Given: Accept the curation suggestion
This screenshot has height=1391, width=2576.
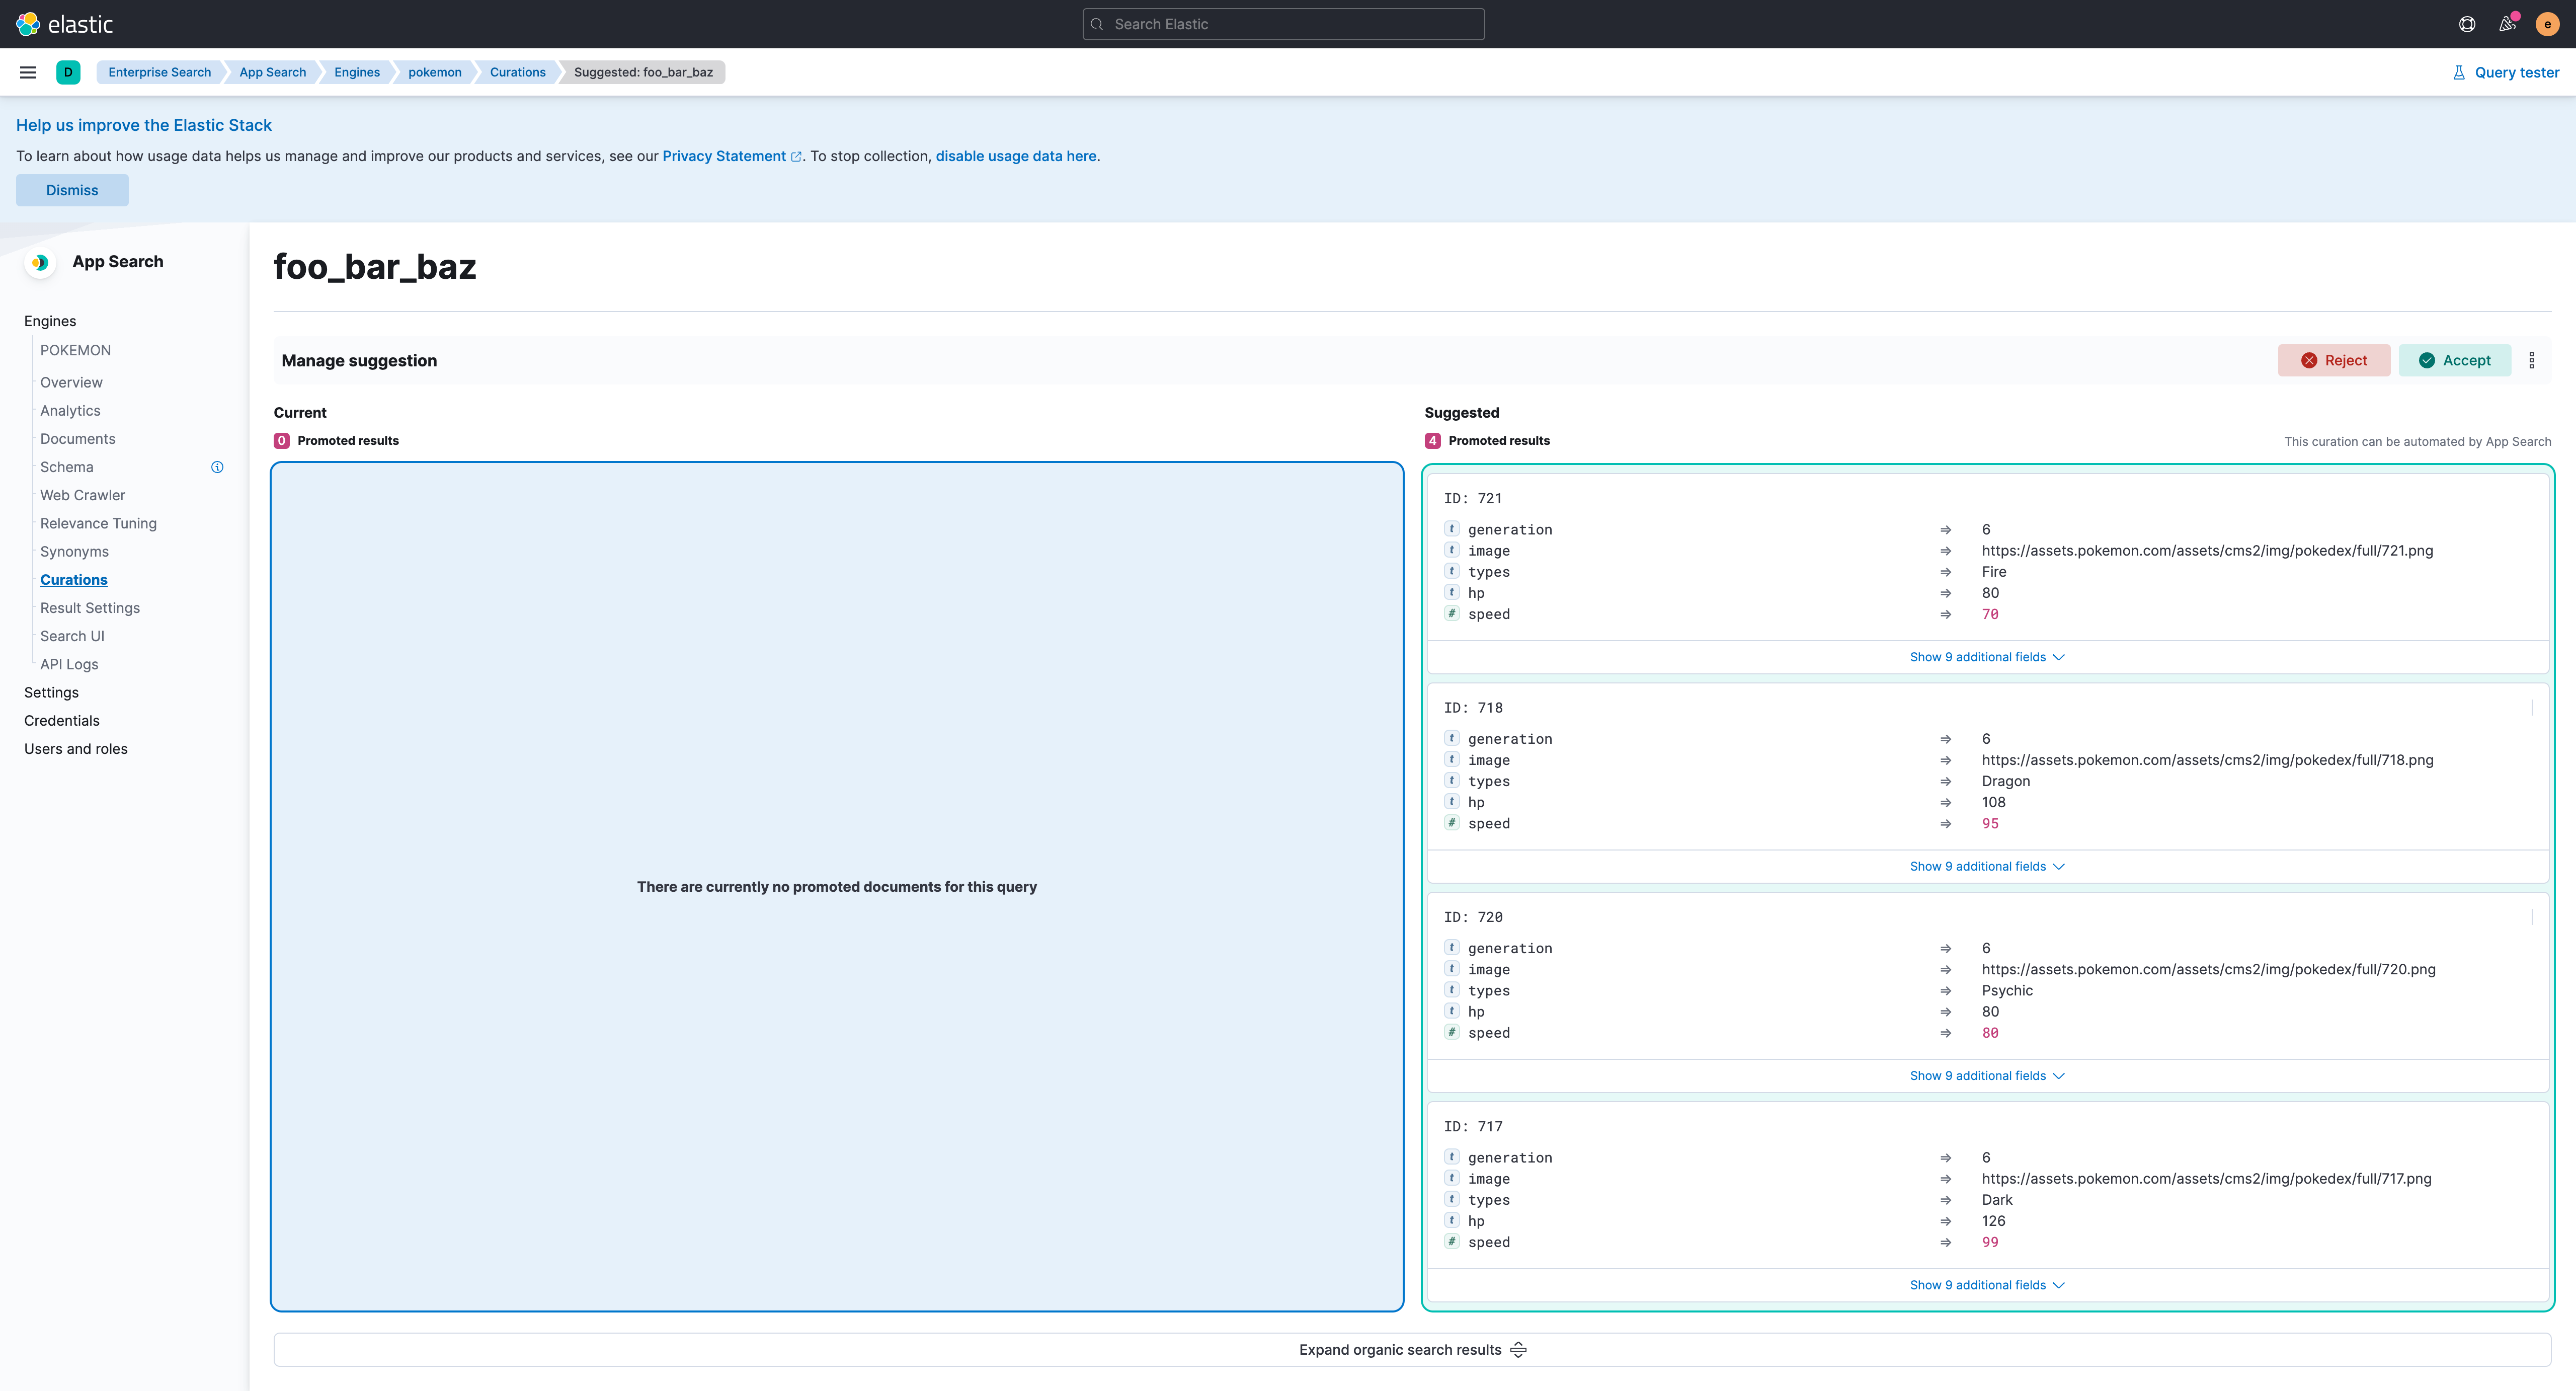Looking at the screenshot, I should (2454, 360).
